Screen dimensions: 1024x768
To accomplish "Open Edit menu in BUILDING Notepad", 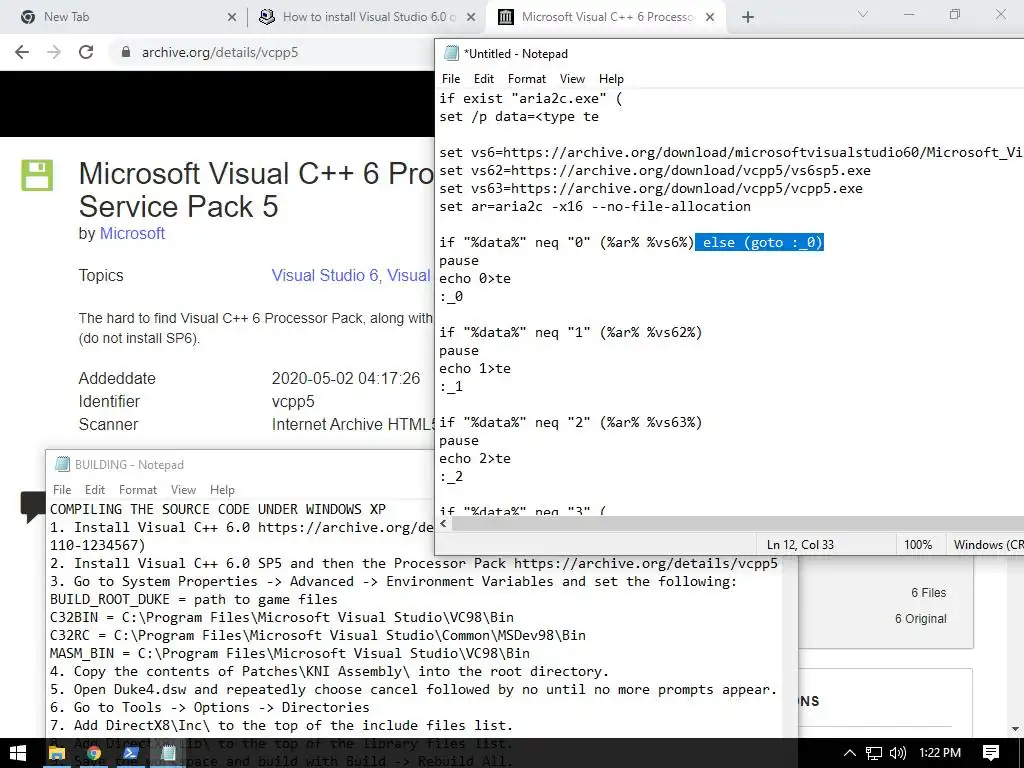I will tap(95, 490).
